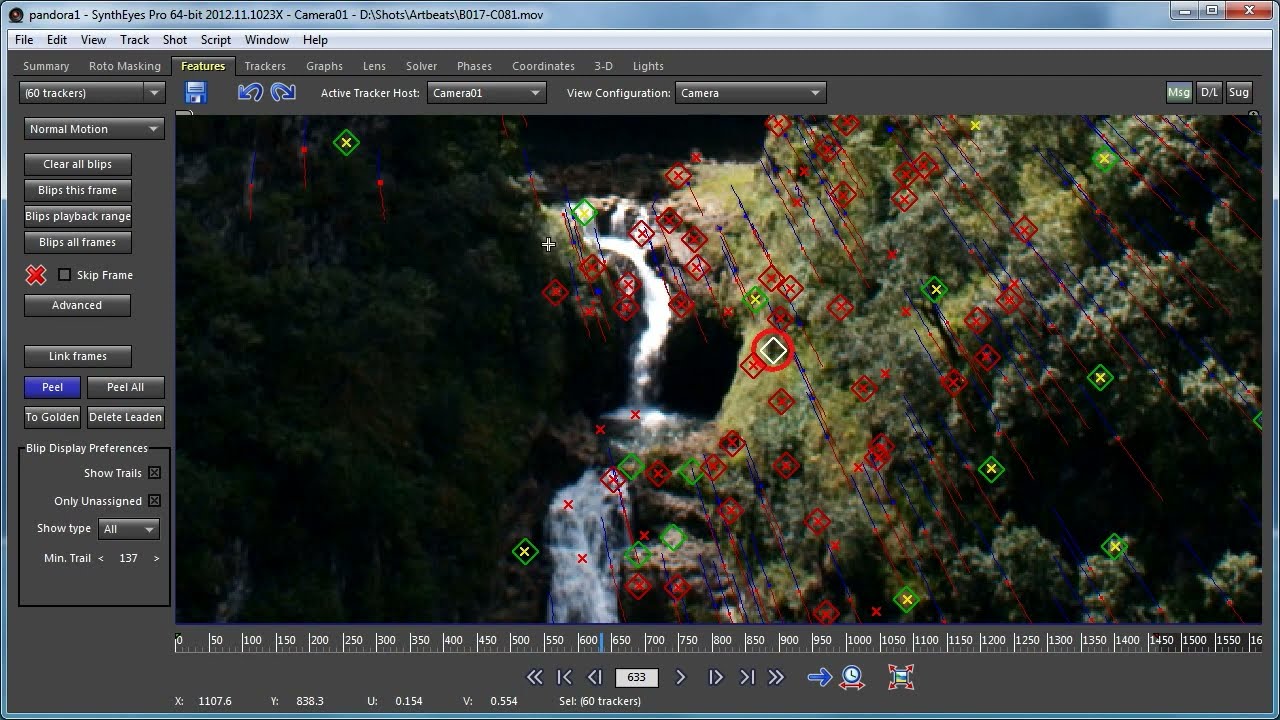Click the Redo arrow icon

283,93
